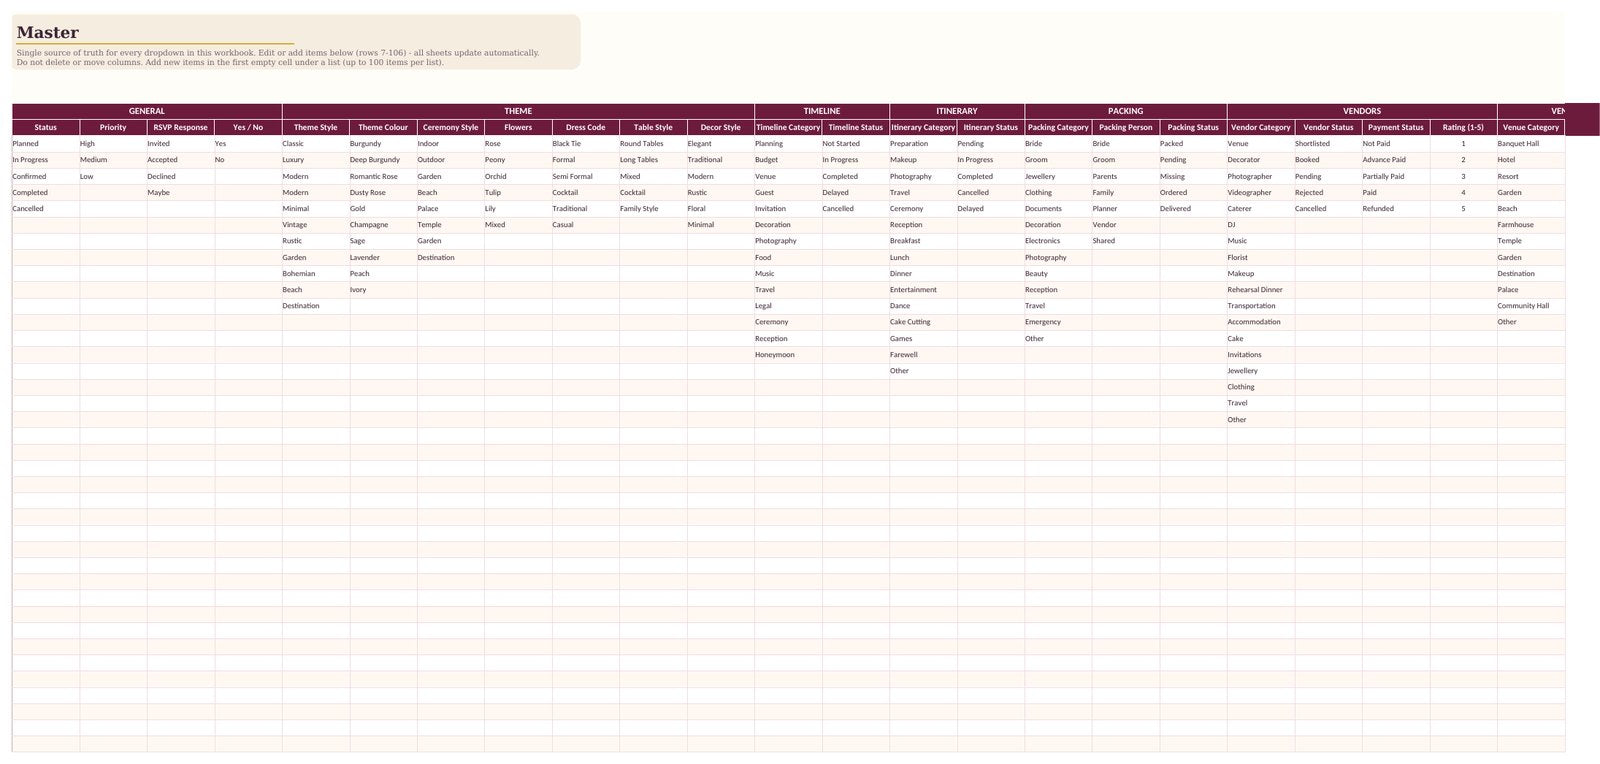The image size is (1600, 764).
Task: Select the Romantic Rose colour cell
Action: 383,177
